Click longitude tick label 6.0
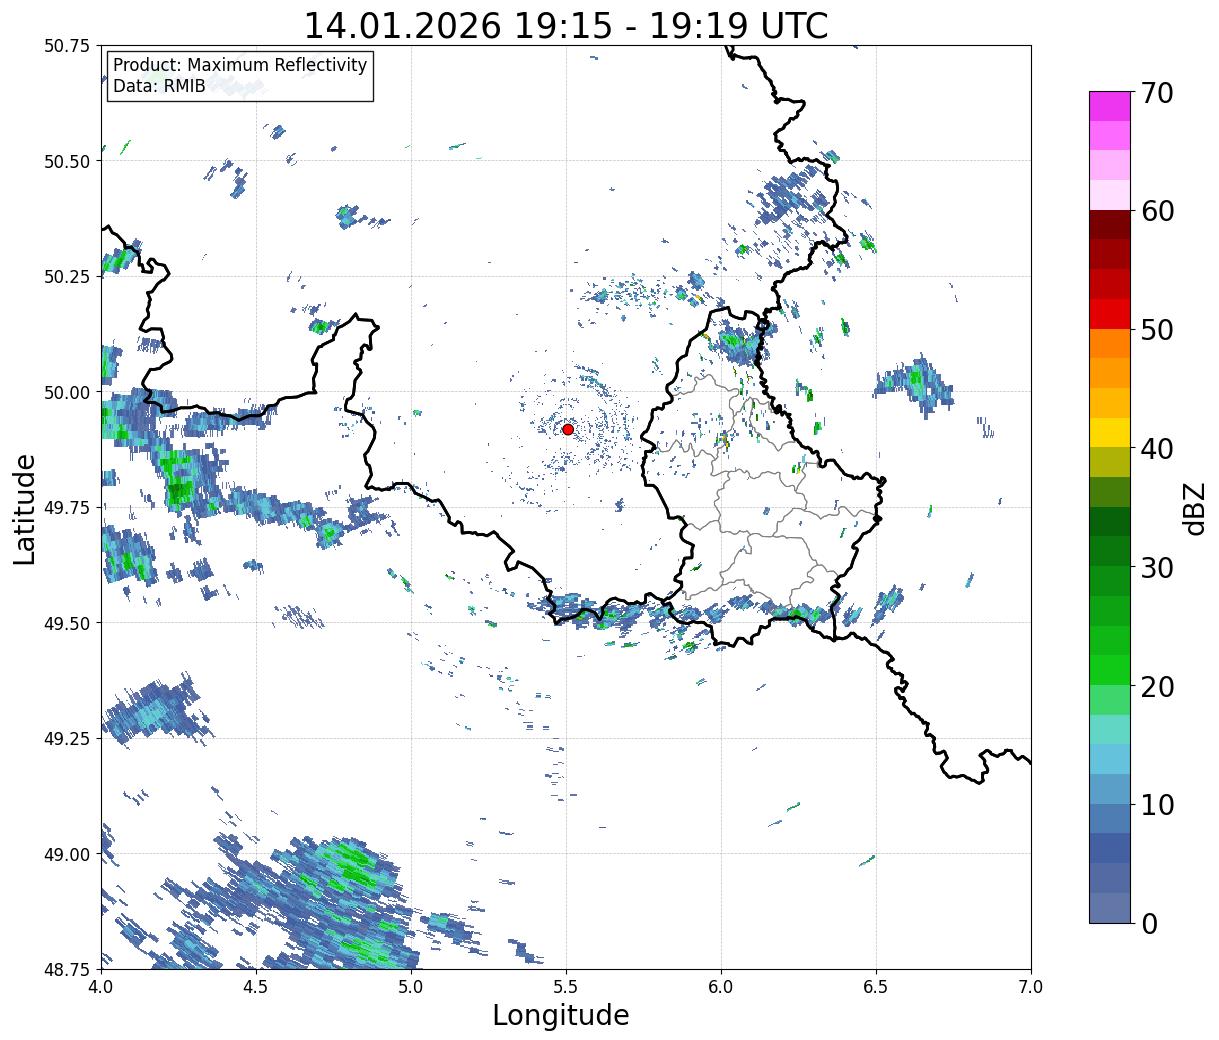This screenshot has width=1219, height=1040. 721,987
